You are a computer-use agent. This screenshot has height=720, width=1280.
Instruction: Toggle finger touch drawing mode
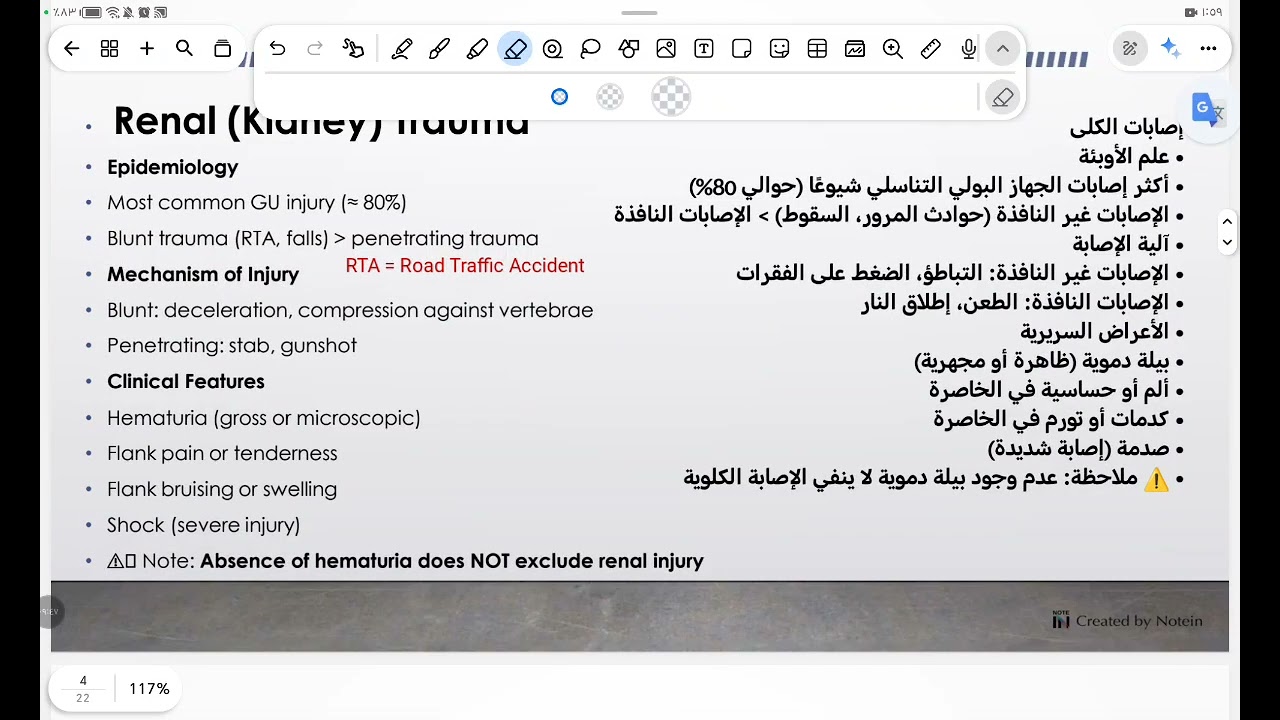[x=353, y=49]
